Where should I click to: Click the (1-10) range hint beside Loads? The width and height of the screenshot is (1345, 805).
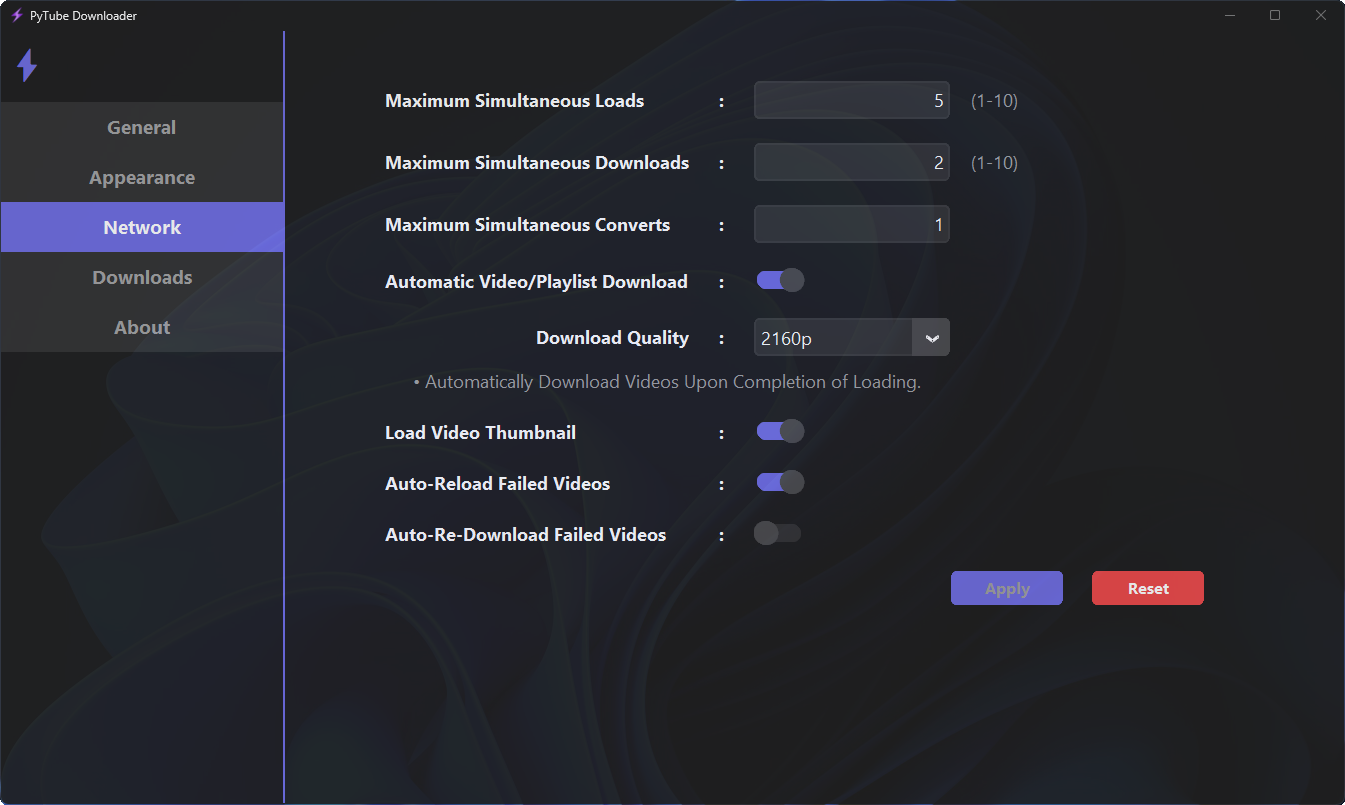pyautogui.click(x=994, y=101)
